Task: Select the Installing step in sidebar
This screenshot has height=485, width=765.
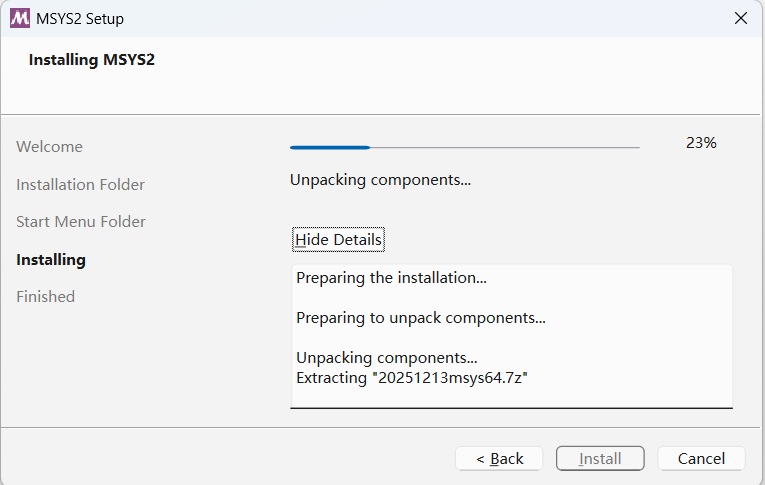Action: (51, 260)
